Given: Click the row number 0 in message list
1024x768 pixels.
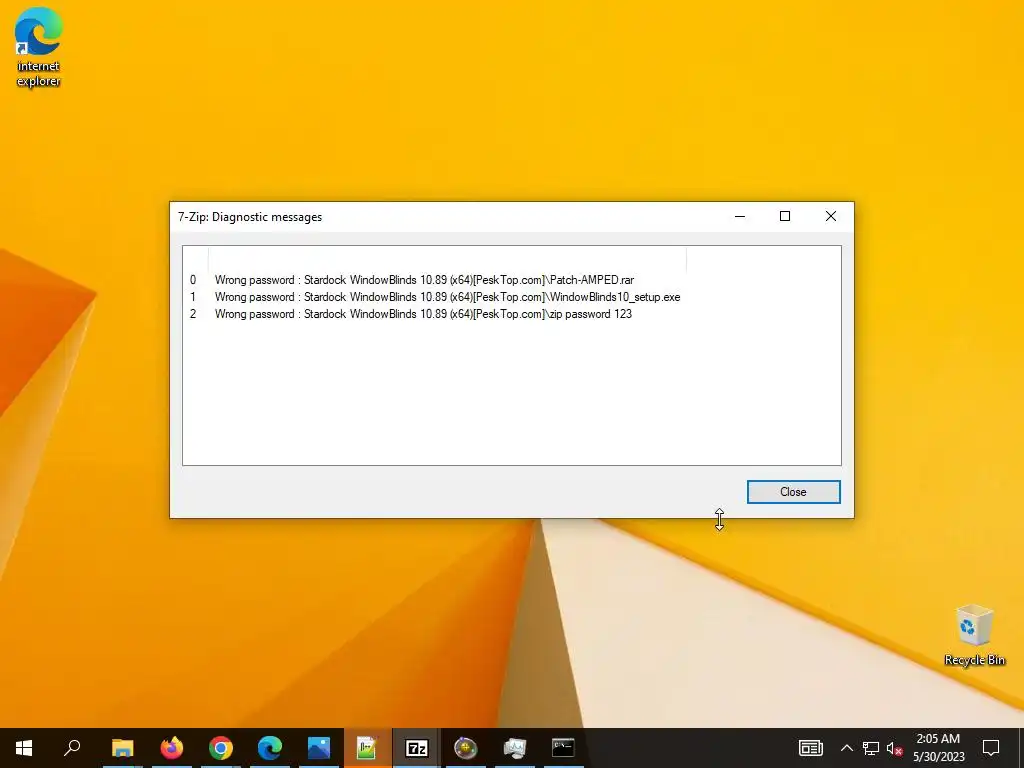Looking at the screenshot, I should click(x=193, y=280).
